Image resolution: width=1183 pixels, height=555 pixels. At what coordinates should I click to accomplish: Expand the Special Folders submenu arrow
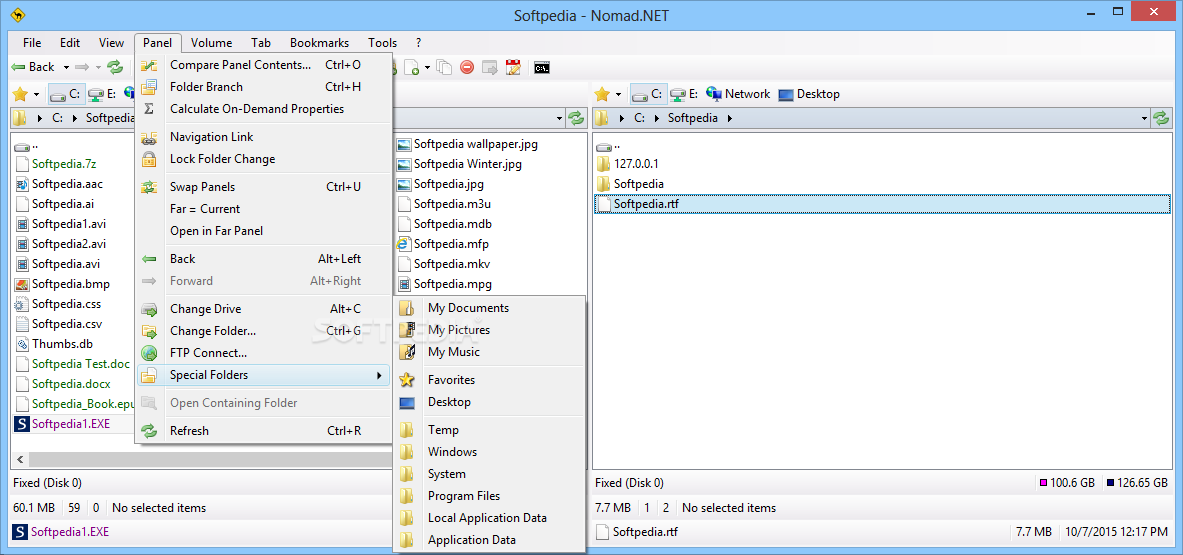[379, 376]
